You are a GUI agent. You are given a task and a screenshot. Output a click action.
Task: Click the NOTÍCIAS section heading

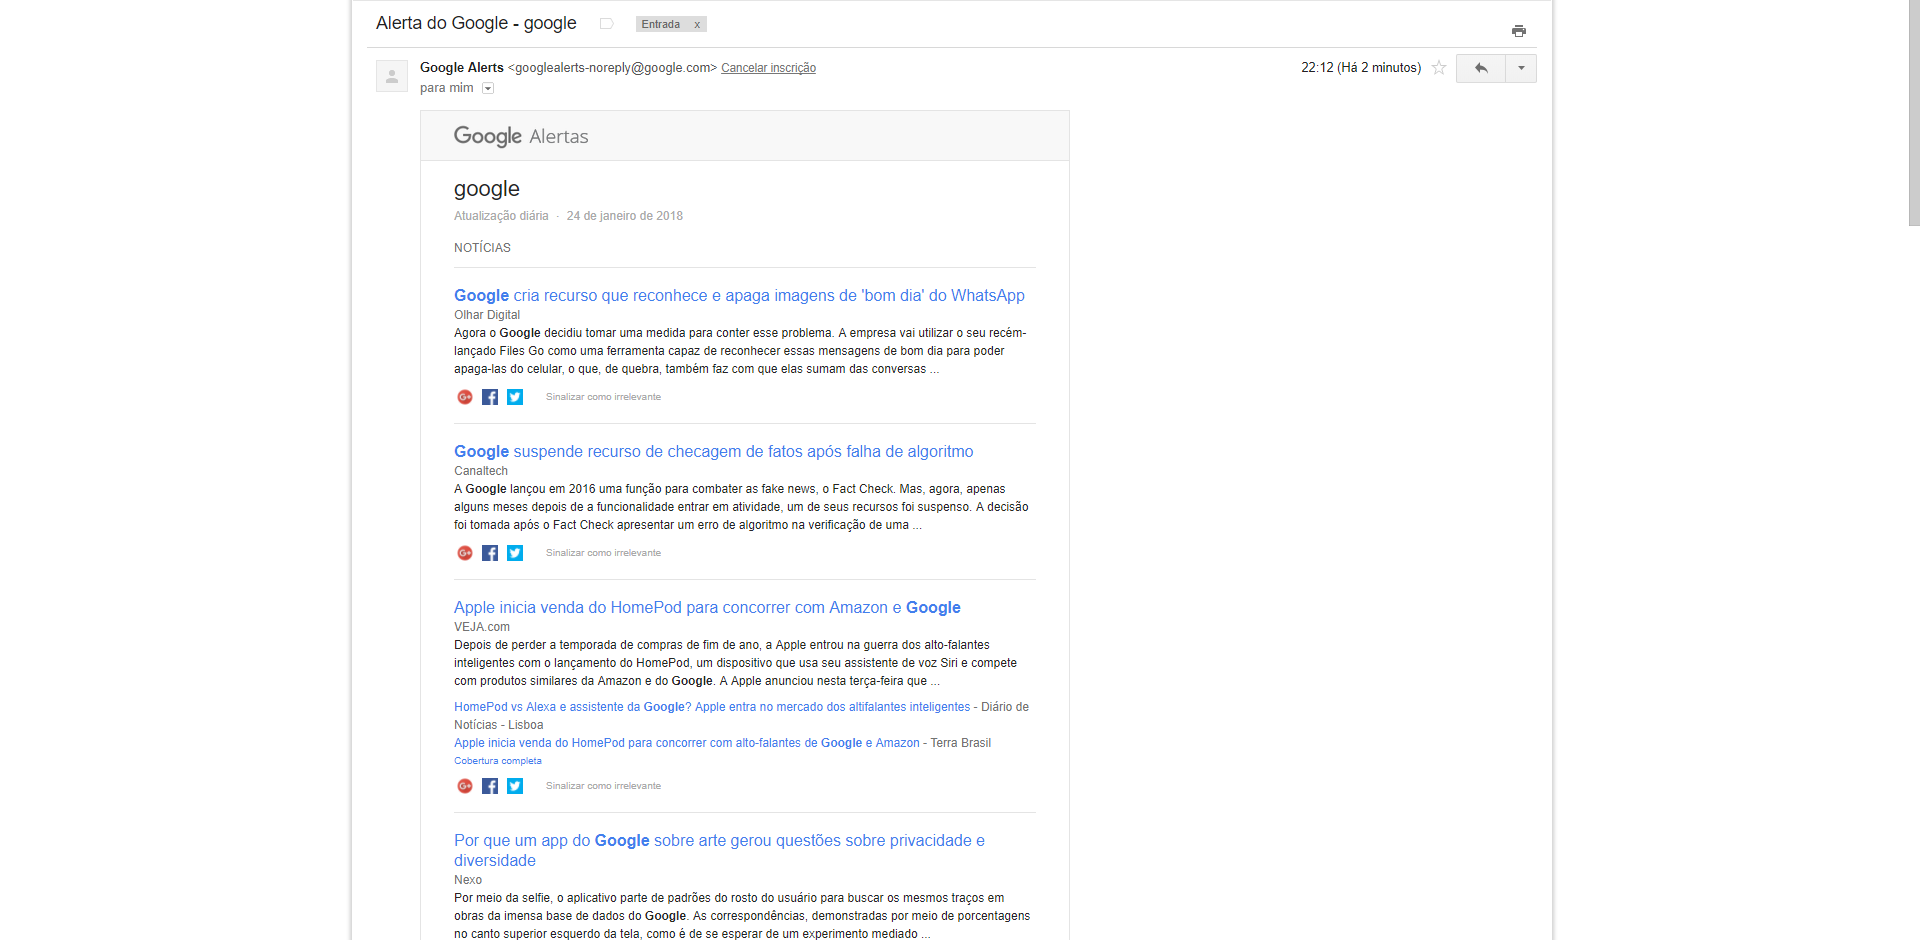(482, 248)
